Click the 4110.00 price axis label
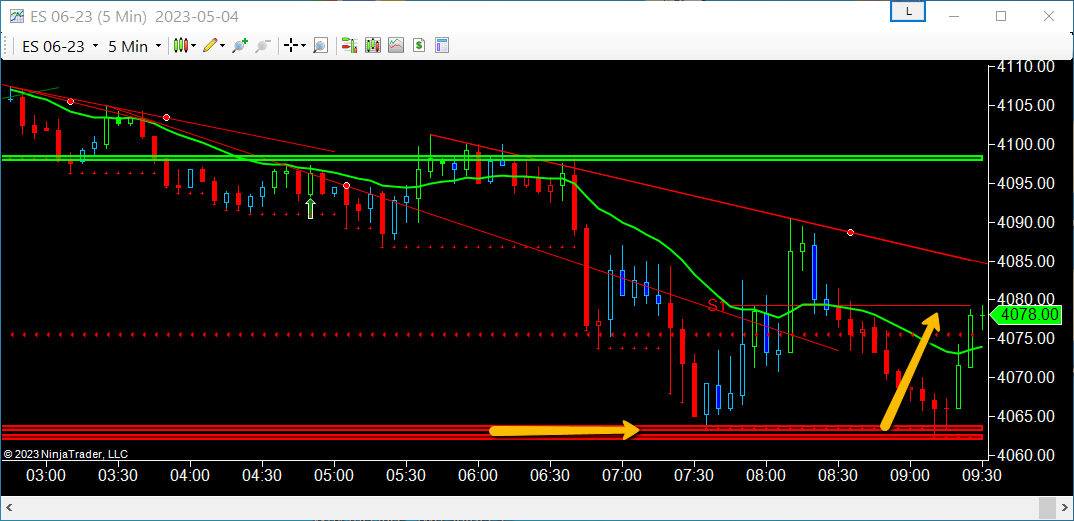 [x=1026, y=67]
